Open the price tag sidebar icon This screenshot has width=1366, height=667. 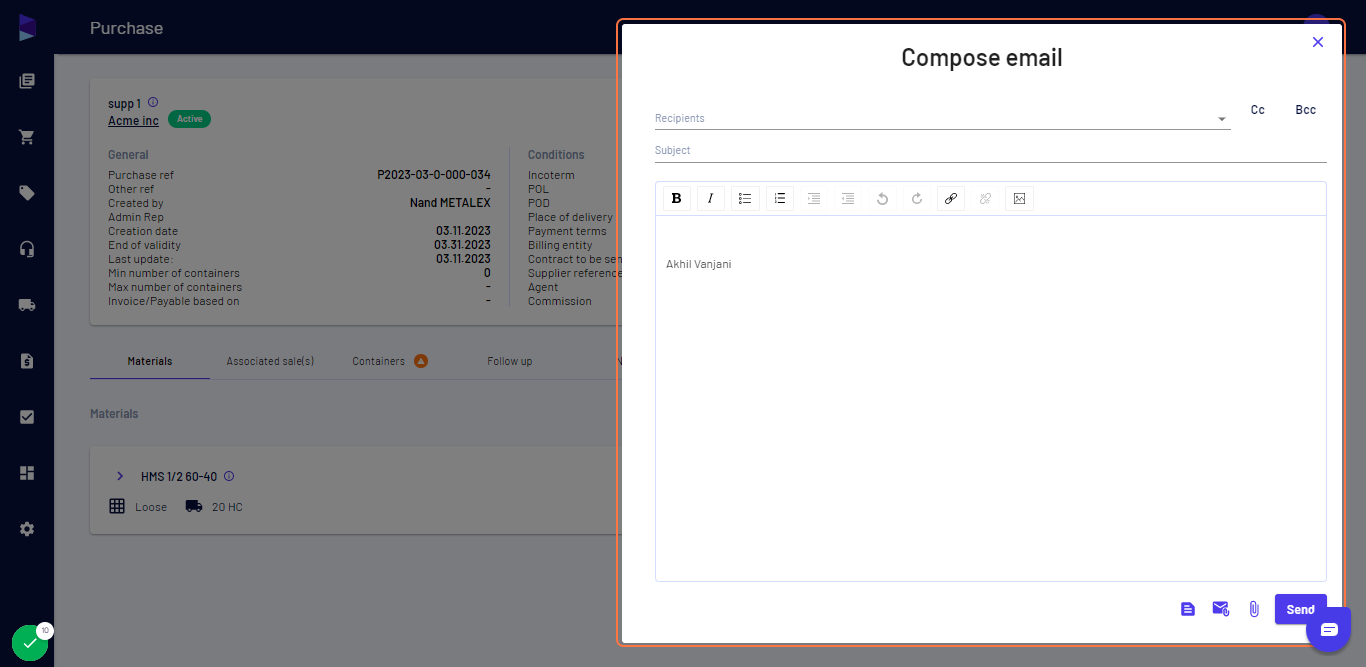pyautogui.click(x=27, y=193)
